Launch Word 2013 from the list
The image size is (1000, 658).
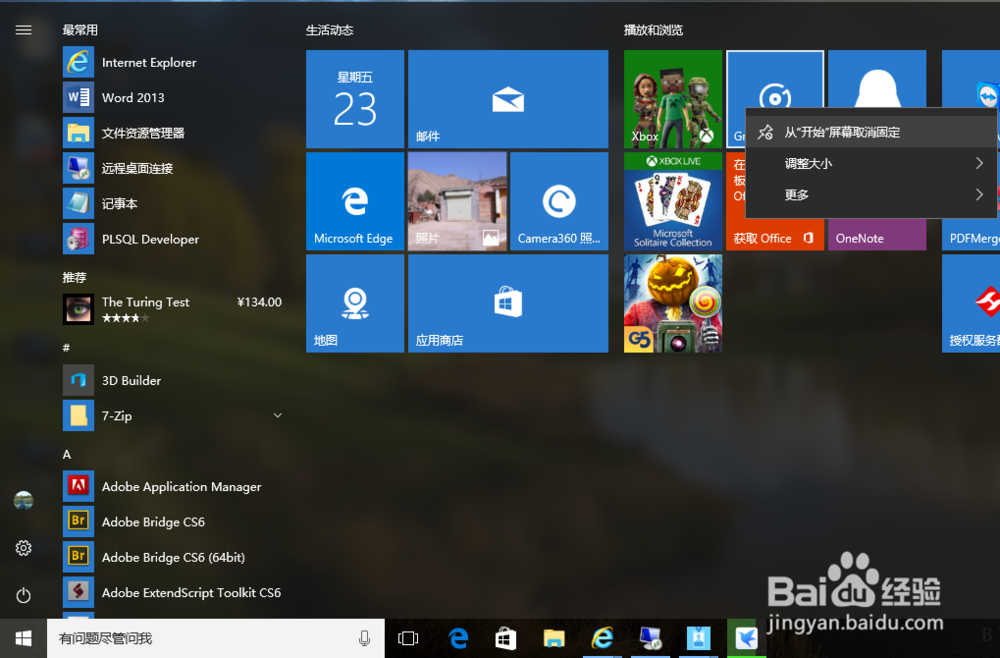(x=172, y=98)
